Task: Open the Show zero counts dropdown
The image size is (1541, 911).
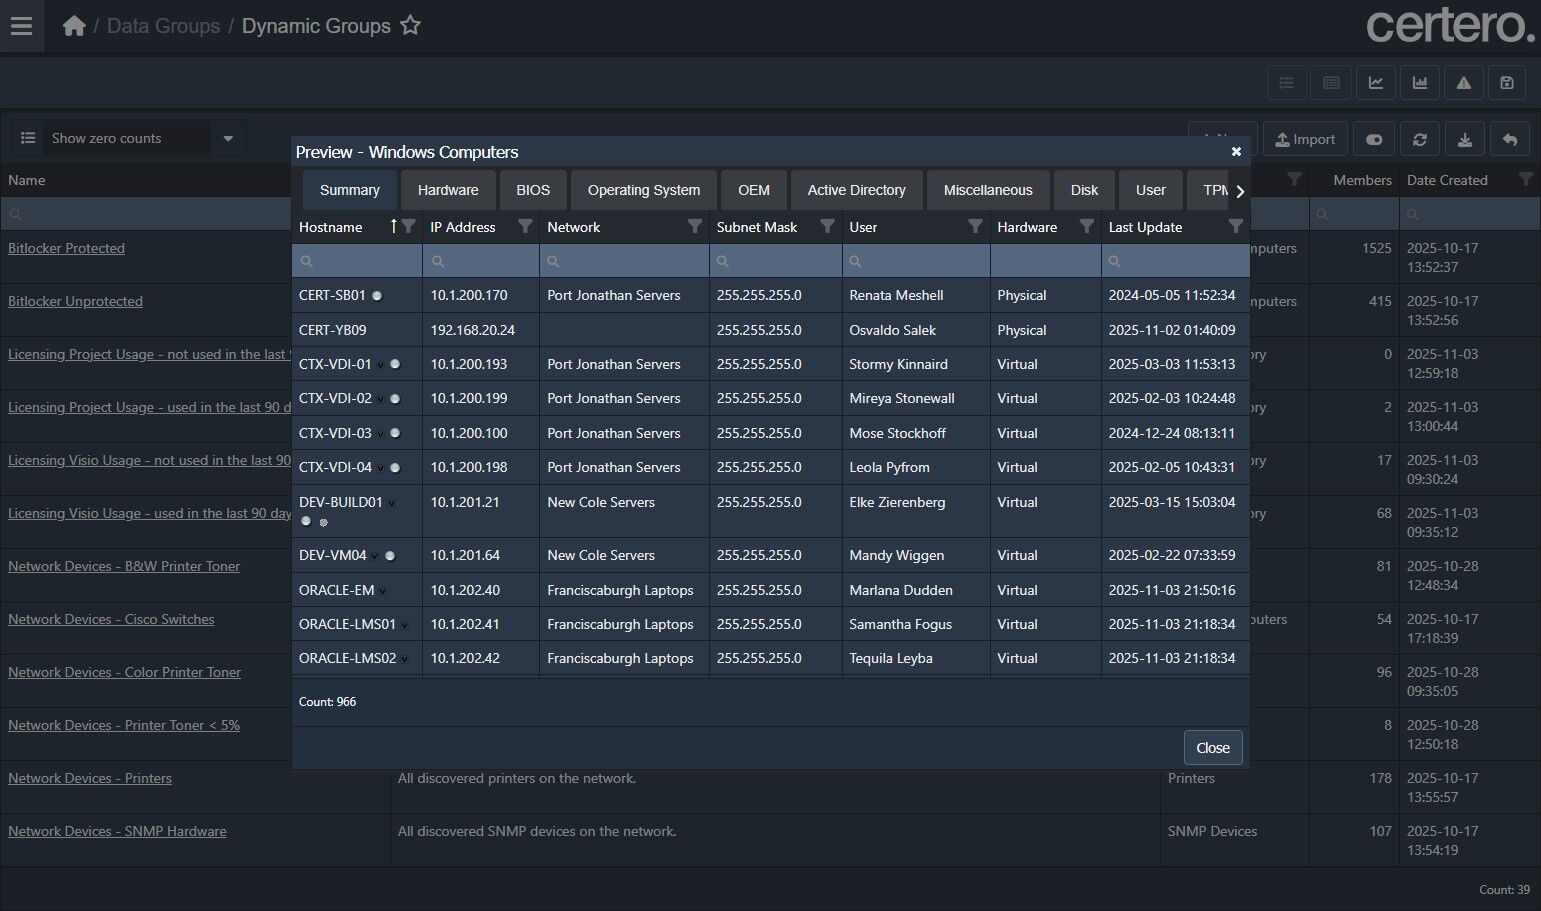Action: point(228,138)
